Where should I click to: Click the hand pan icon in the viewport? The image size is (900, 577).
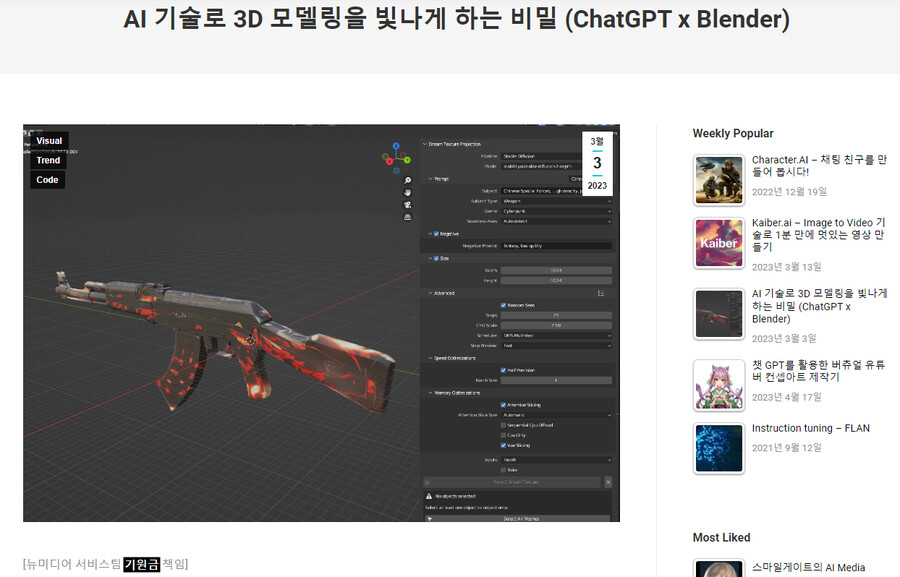[x=408, y=192]
